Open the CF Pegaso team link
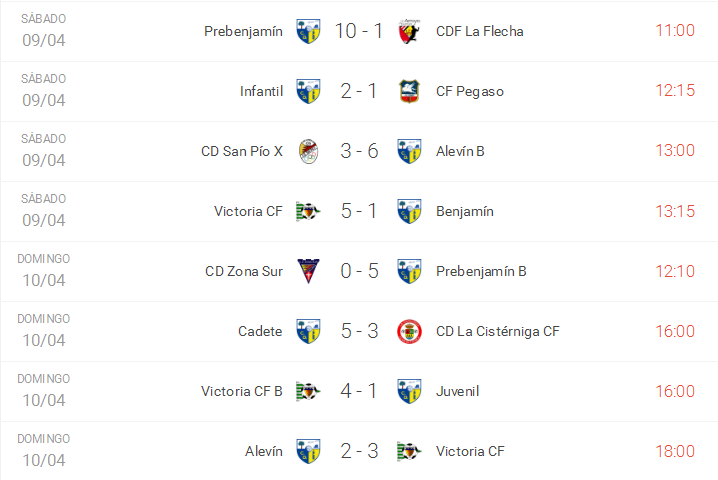The image size is (718, 480). (x=470, y=91)
